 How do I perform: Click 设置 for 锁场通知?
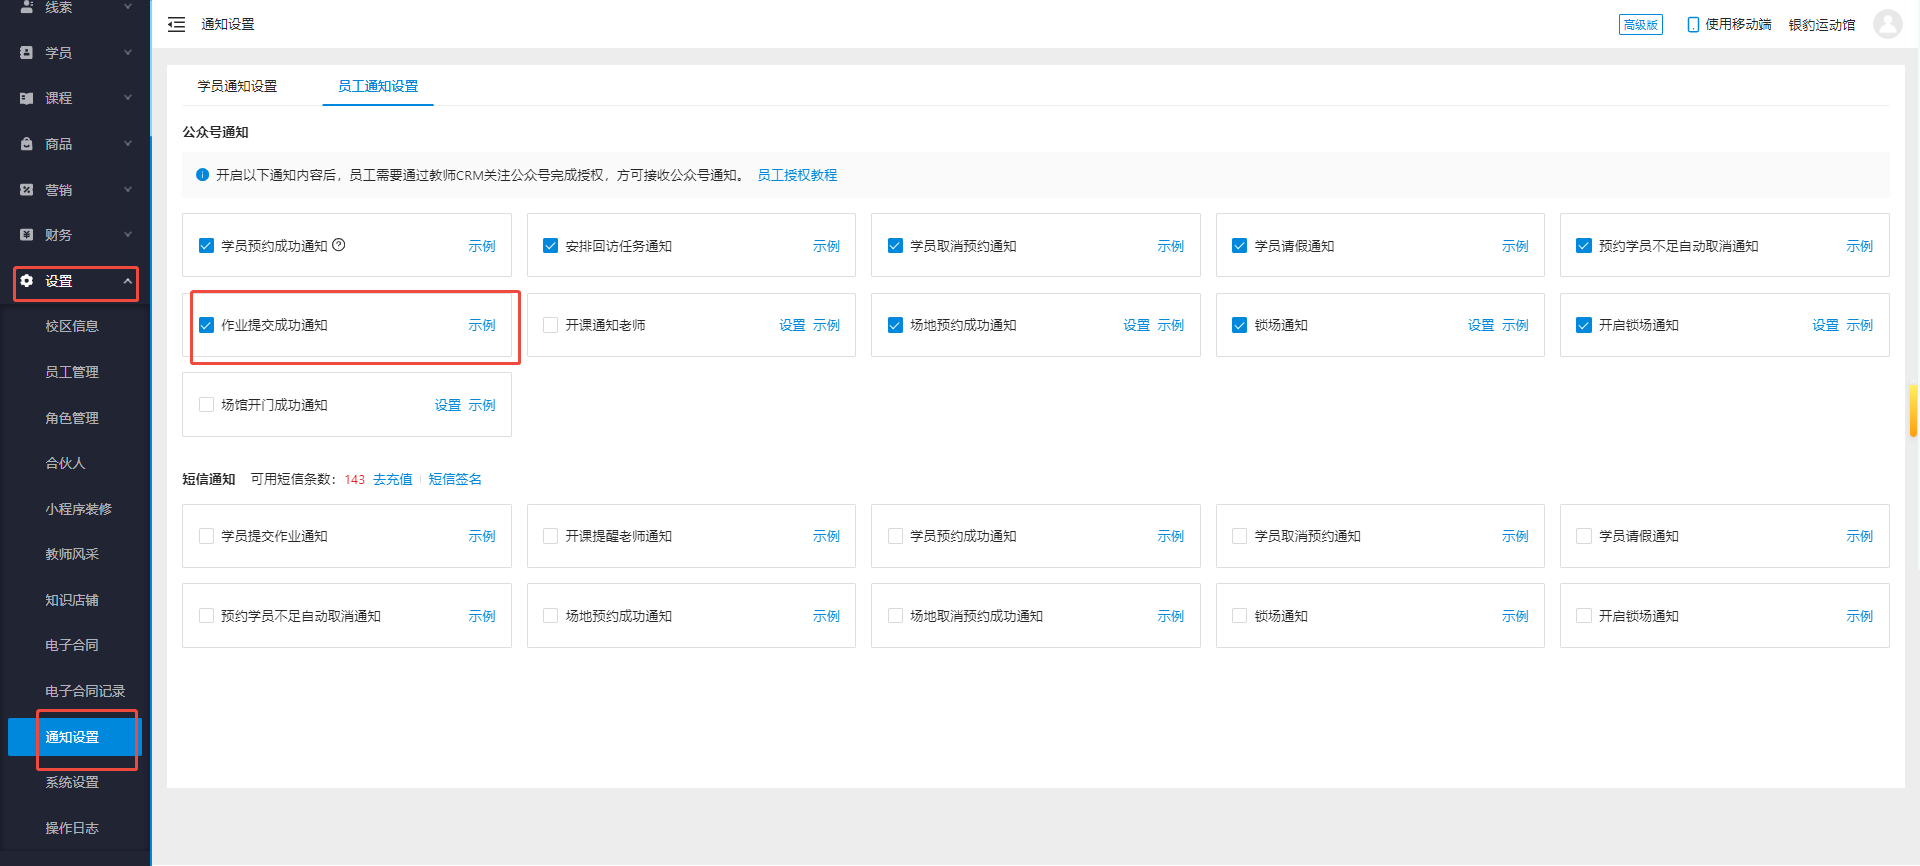point(1481,325)
